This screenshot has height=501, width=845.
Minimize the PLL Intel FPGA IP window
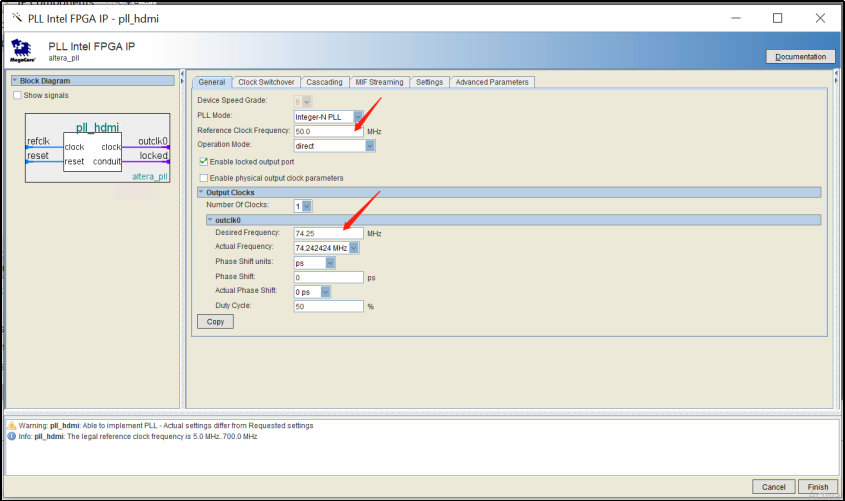pos(736,18)
